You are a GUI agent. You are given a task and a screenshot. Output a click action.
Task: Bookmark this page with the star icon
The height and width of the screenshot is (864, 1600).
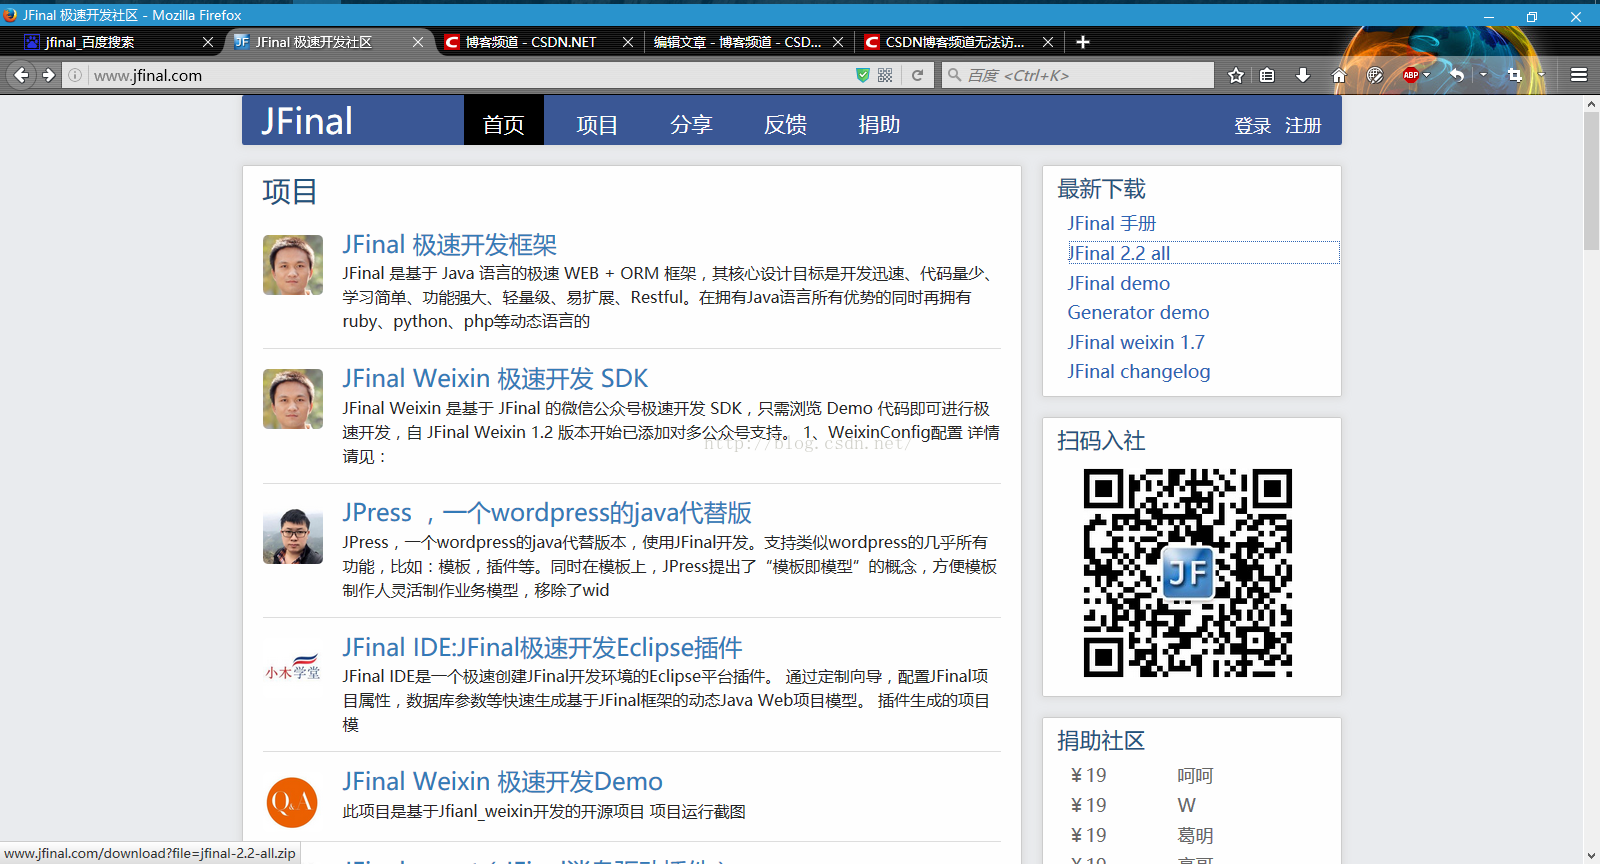coord(1236,75)
